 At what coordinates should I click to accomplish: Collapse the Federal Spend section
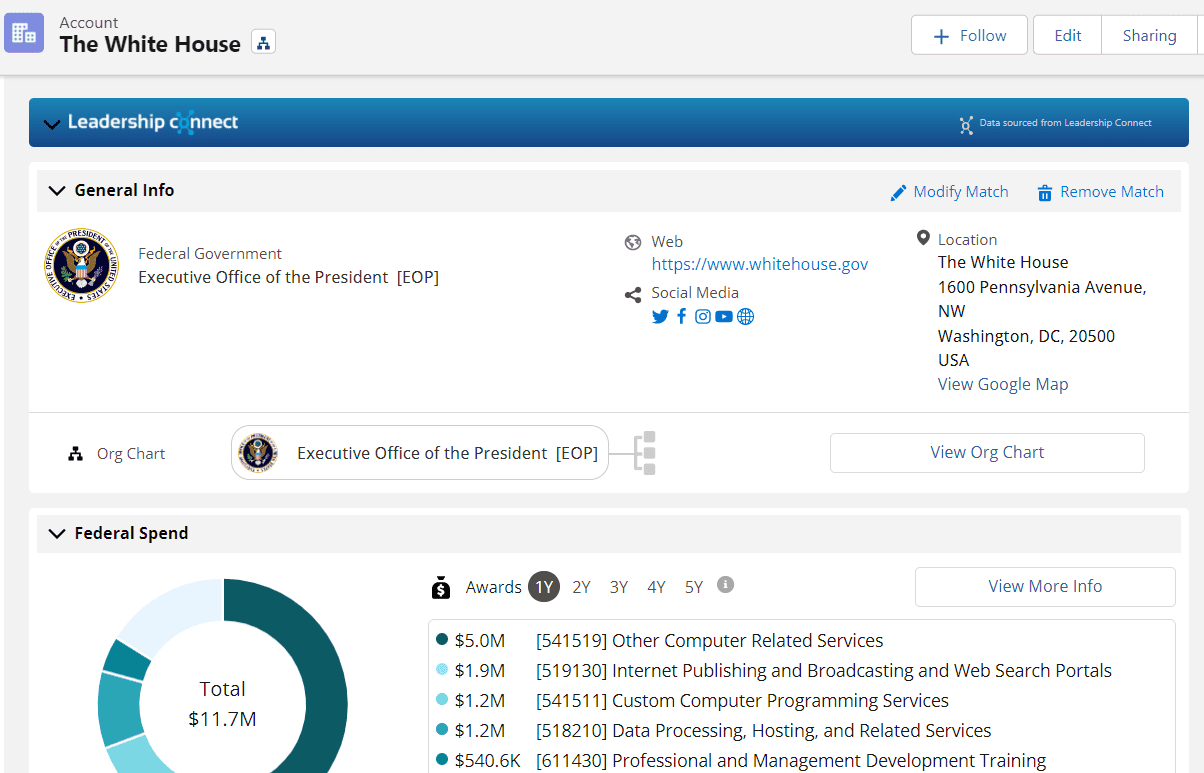pos(57,533)
